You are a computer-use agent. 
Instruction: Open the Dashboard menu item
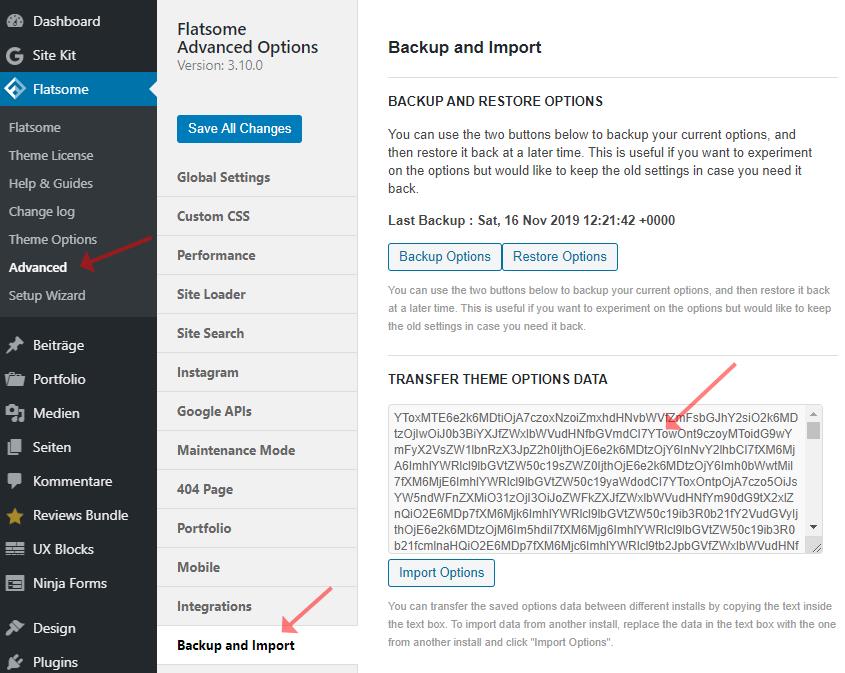(66, 21)
